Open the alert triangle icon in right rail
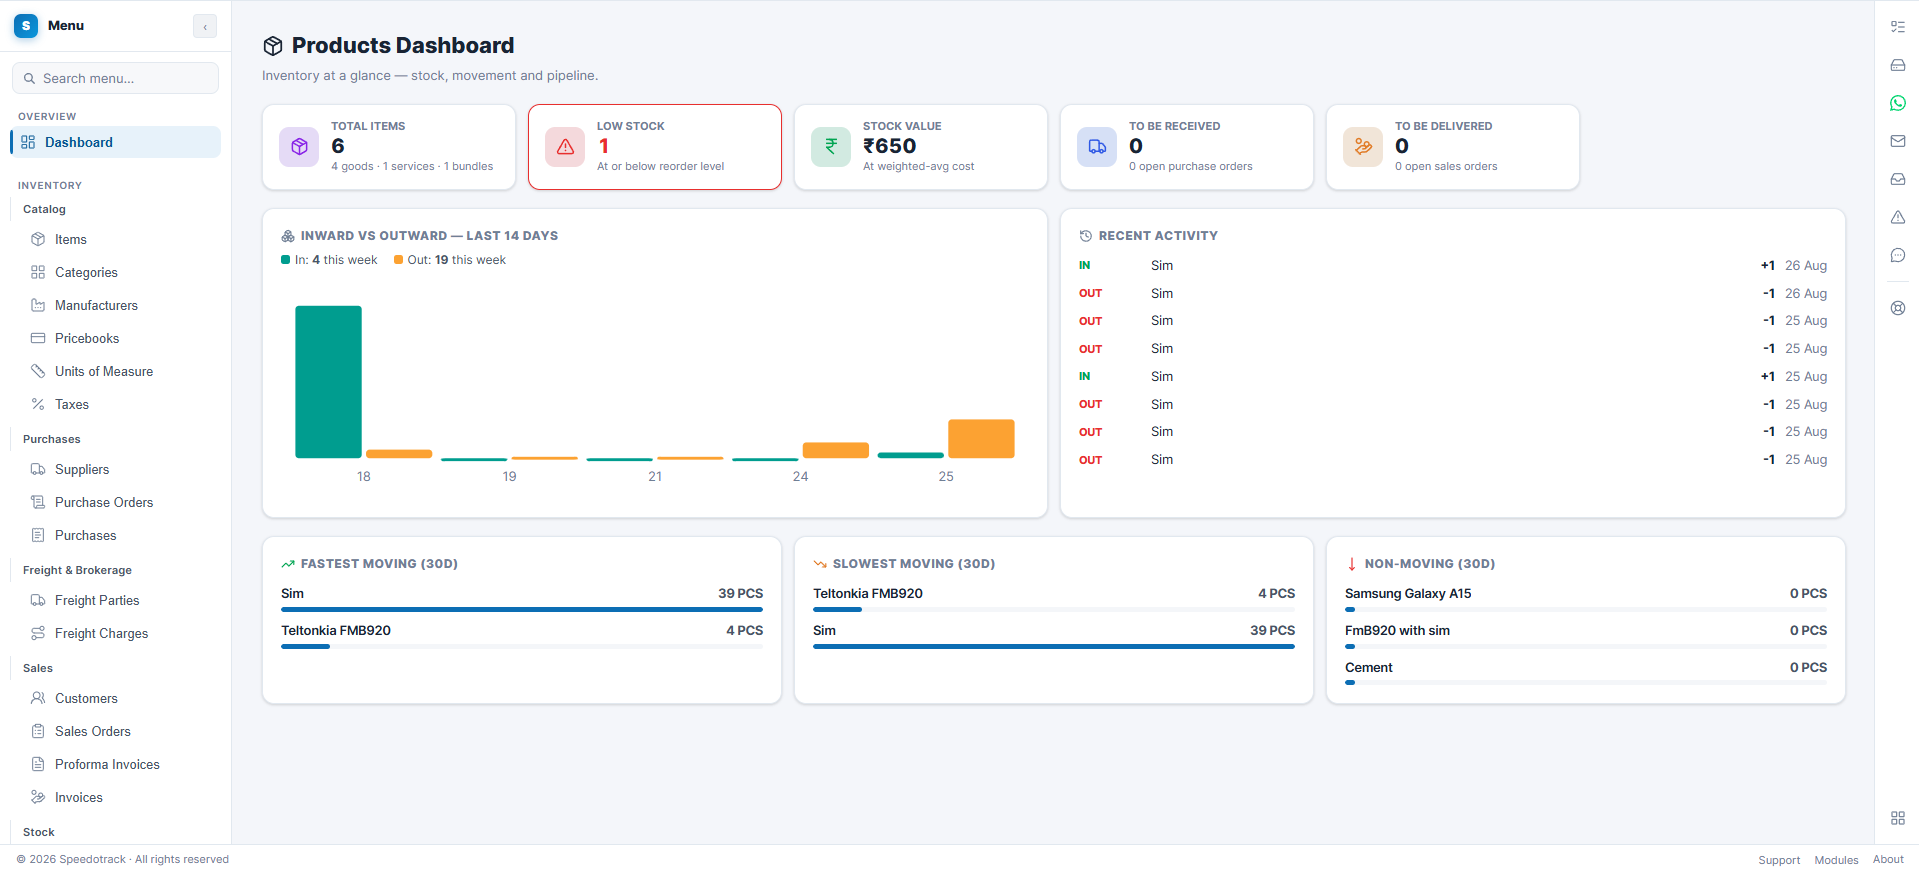Viewport: 1919px width, 872px height. click(1898, 217)
